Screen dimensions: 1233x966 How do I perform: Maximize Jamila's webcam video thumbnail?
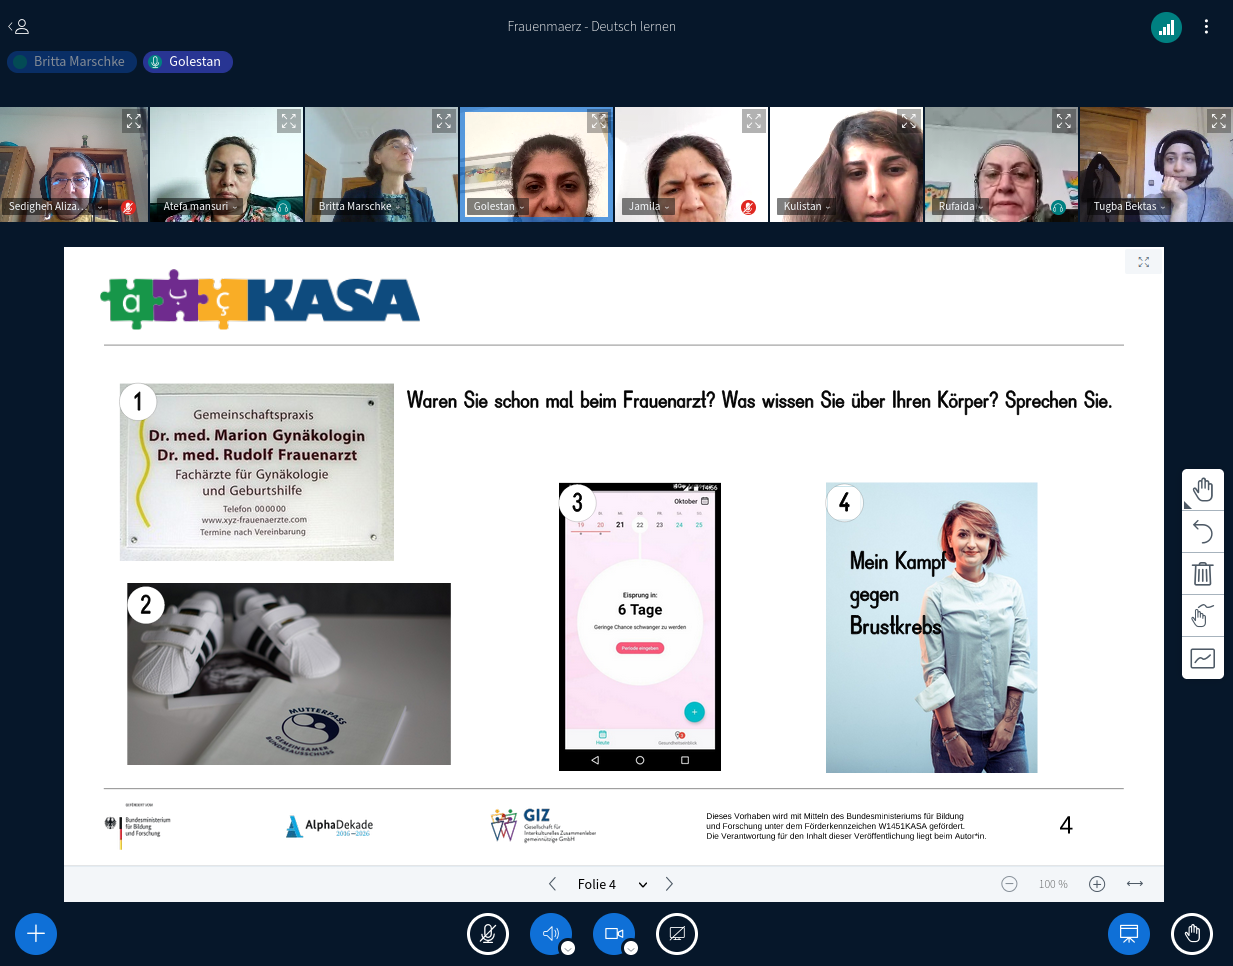point(753,121)
